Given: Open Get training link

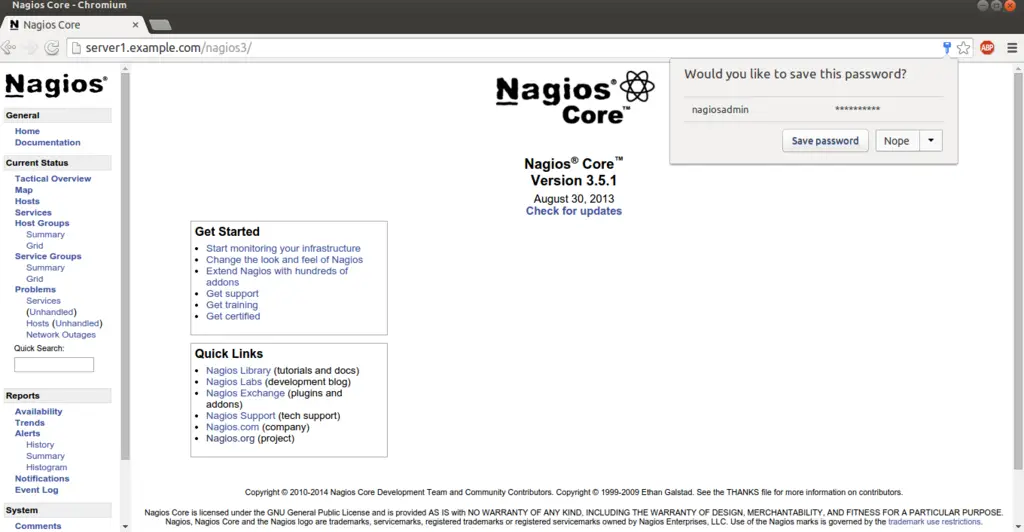Looking at the screenshot, I should pos(232,305).
